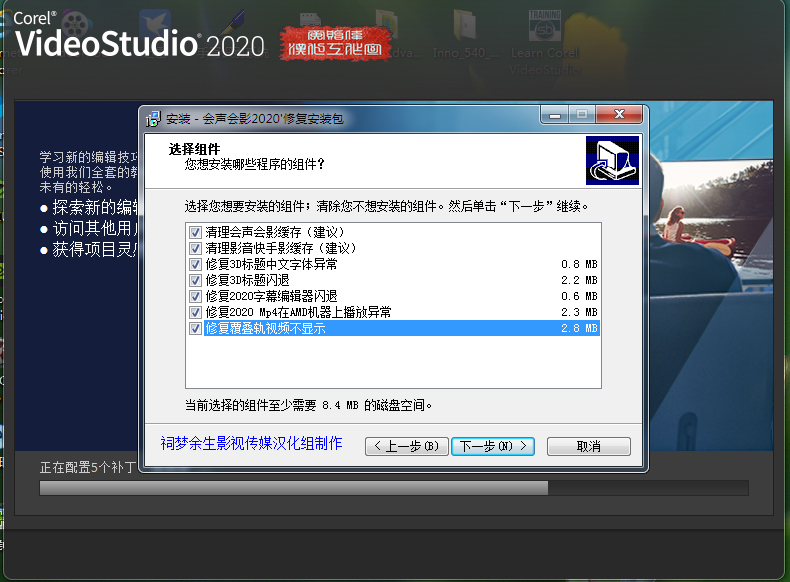This screenshot has height=582, width=790.
Task: Click 下一步(N) button to continue
Action: (x=493, y=446)
